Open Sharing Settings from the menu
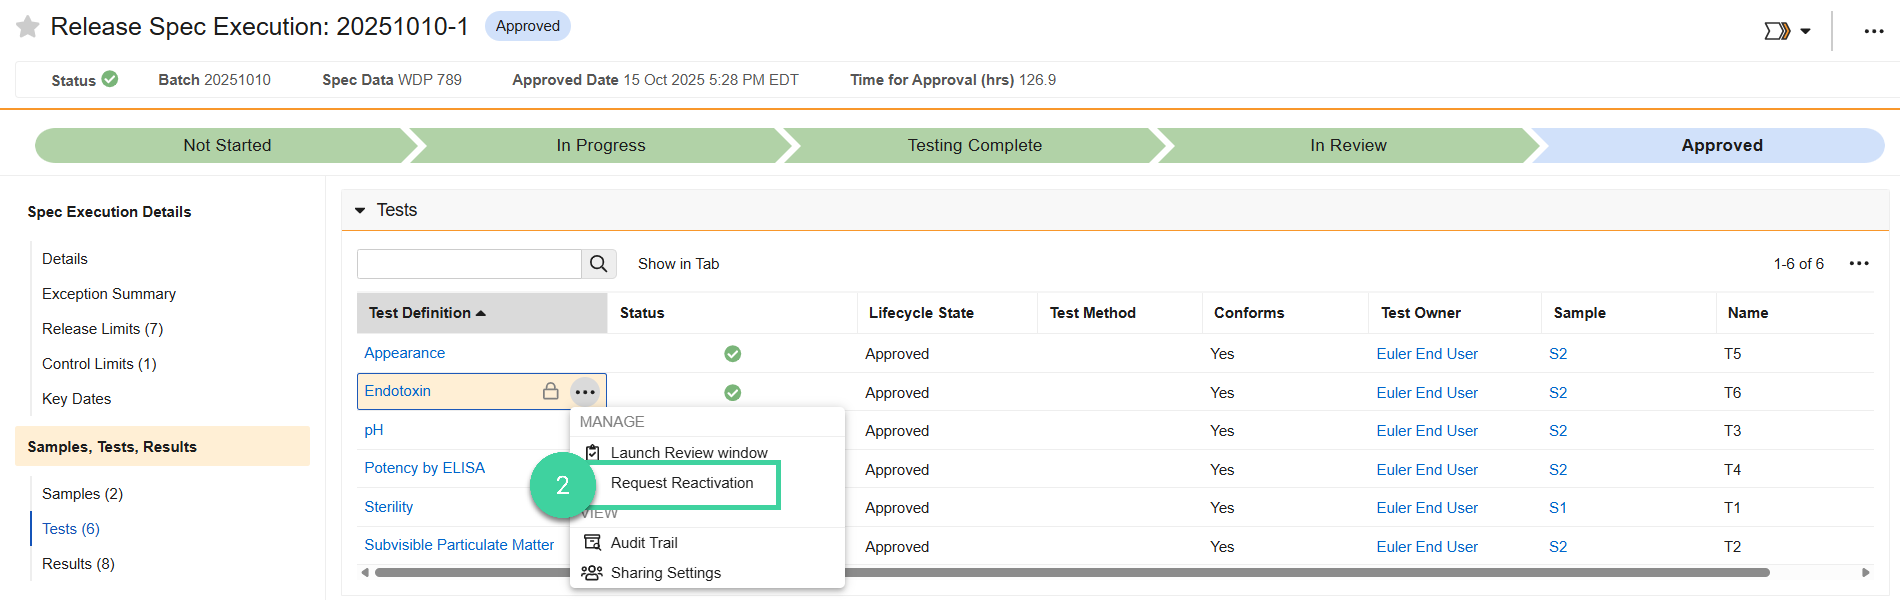This screenshot has height=600, width=1900. 666,573
